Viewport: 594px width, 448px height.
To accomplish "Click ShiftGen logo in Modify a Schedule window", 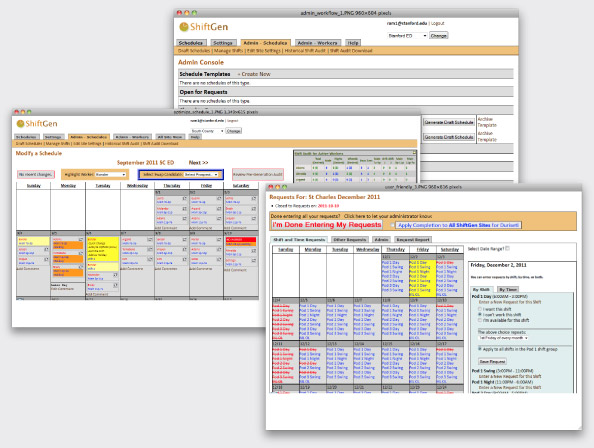I will (x=37, y=124).
